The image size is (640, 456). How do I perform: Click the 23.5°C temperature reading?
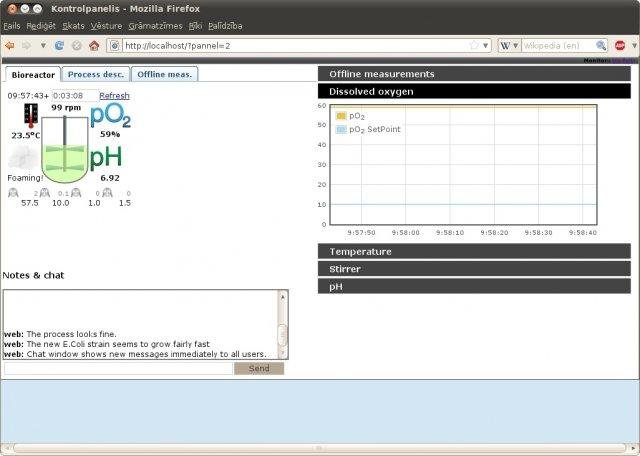[26, 136]
